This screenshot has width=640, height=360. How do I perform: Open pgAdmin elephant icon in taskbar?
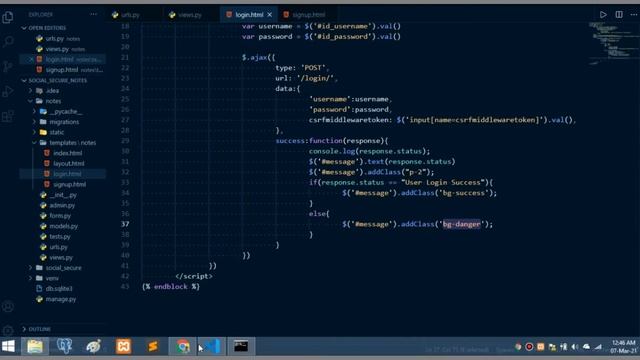(x=64, y=347)
